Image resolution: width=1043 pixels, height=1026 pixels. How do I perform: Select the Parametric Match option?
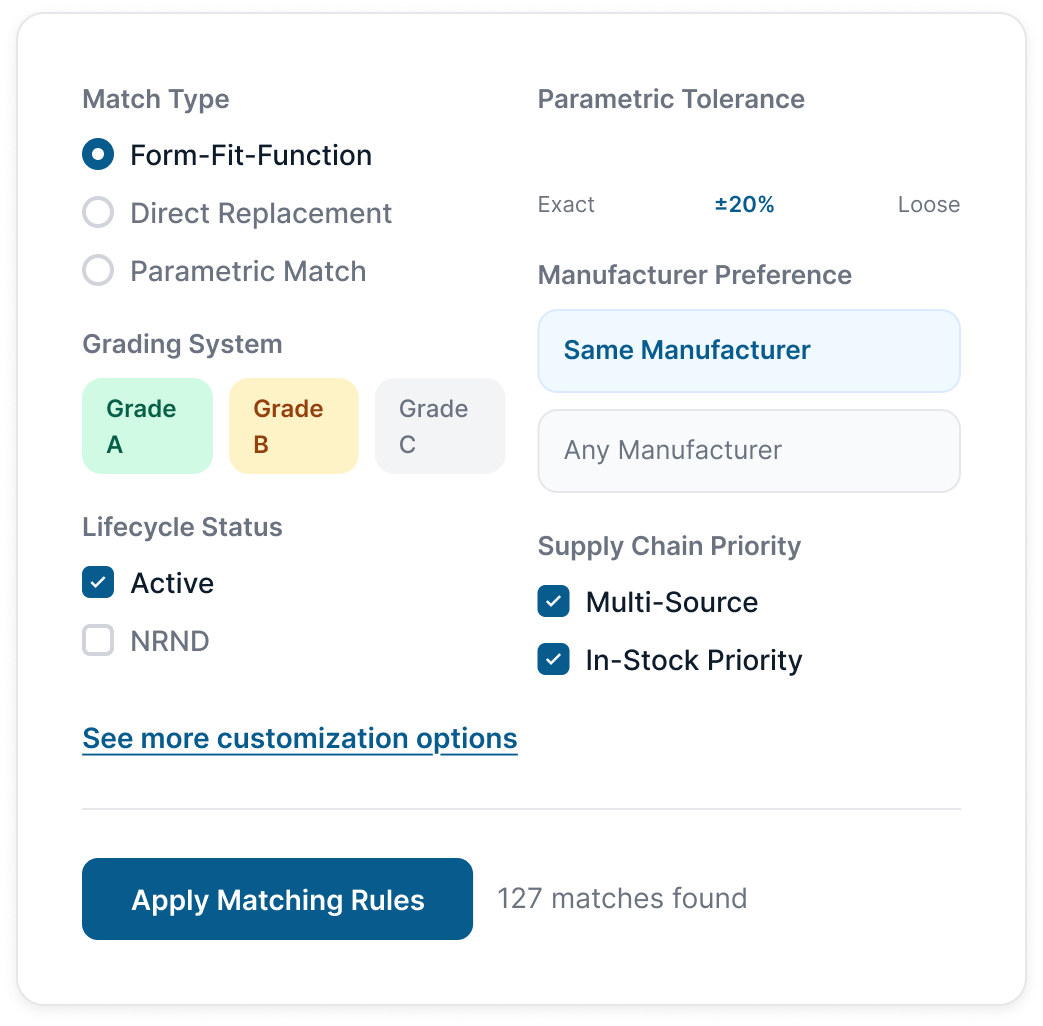point(98,270)
